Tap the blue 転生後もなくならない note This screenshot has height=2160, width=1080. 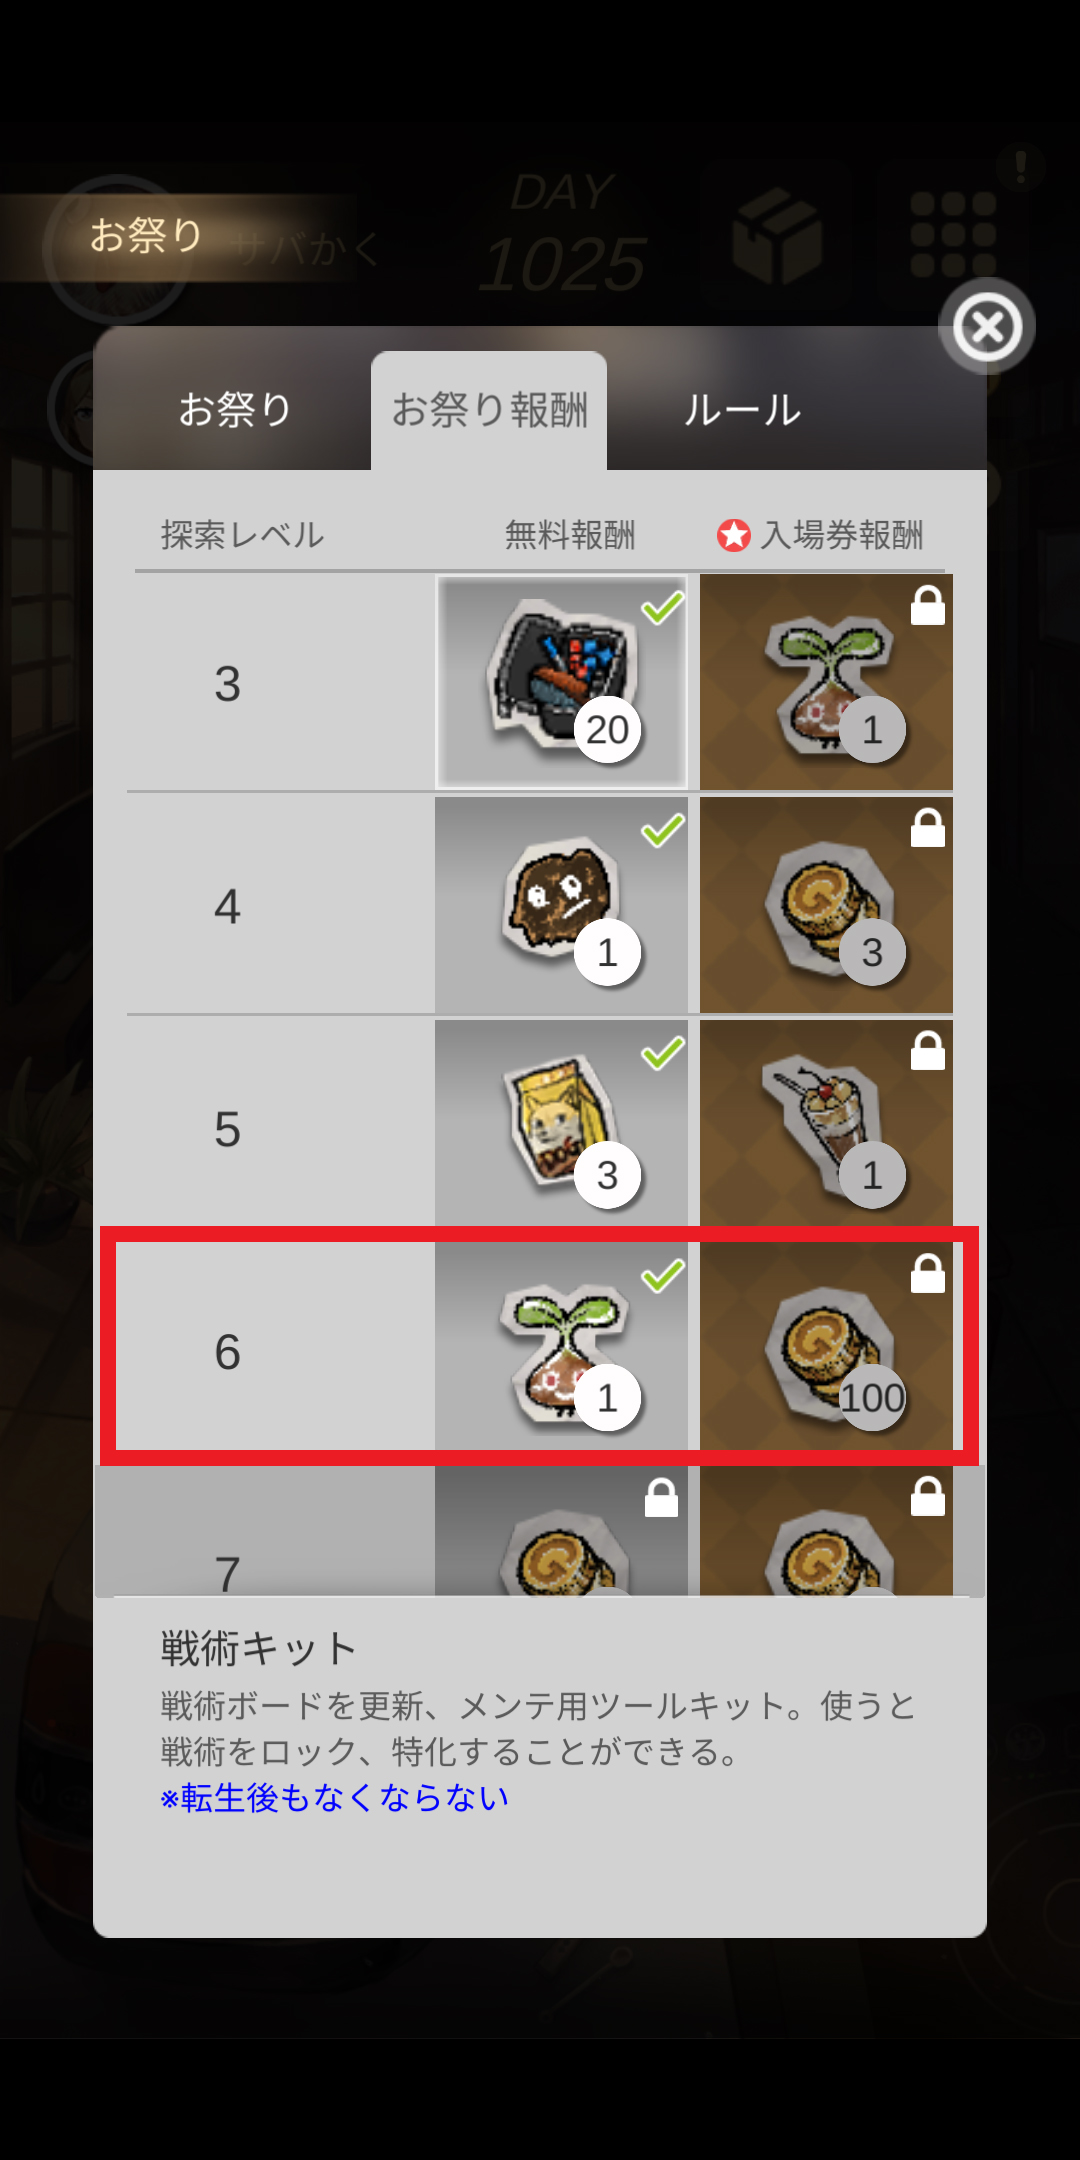tap(334, 1798)
